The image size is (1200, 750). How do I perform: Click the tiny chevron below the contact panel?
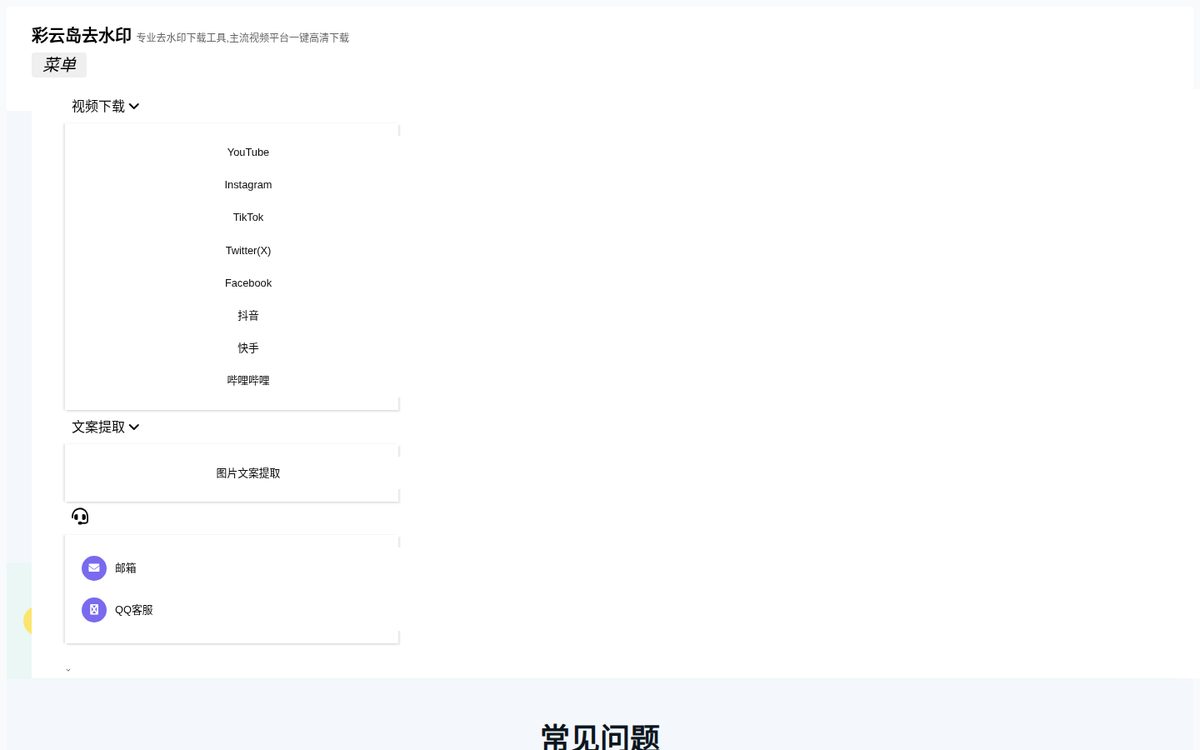coord(68,670)
